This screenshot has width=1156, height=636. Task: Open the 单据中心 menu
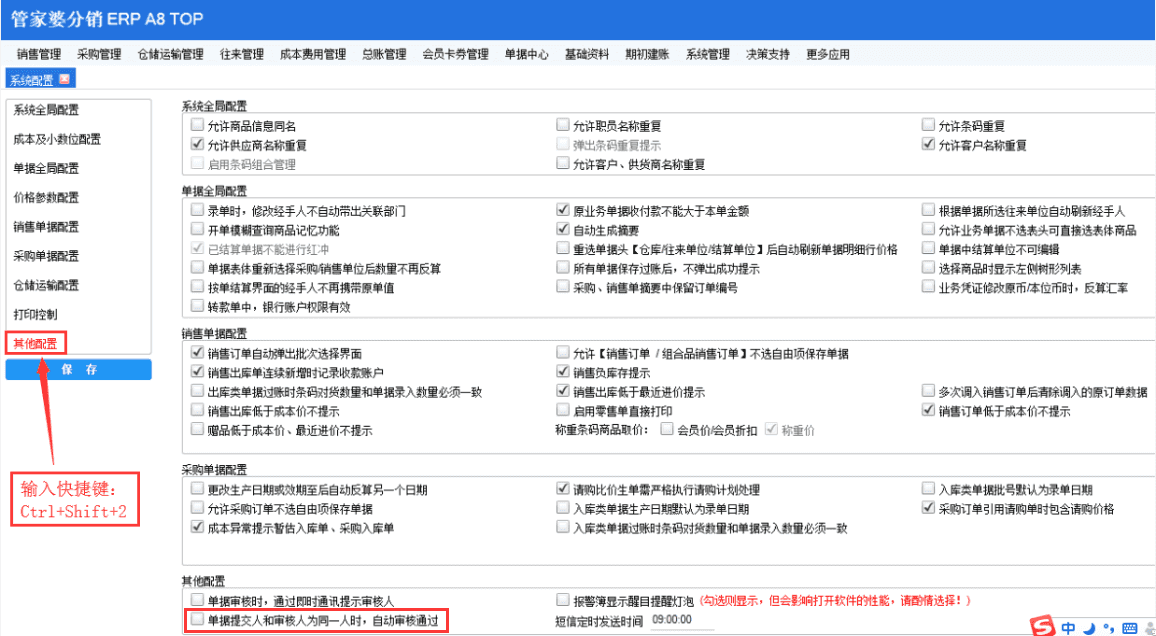[526, 54]
